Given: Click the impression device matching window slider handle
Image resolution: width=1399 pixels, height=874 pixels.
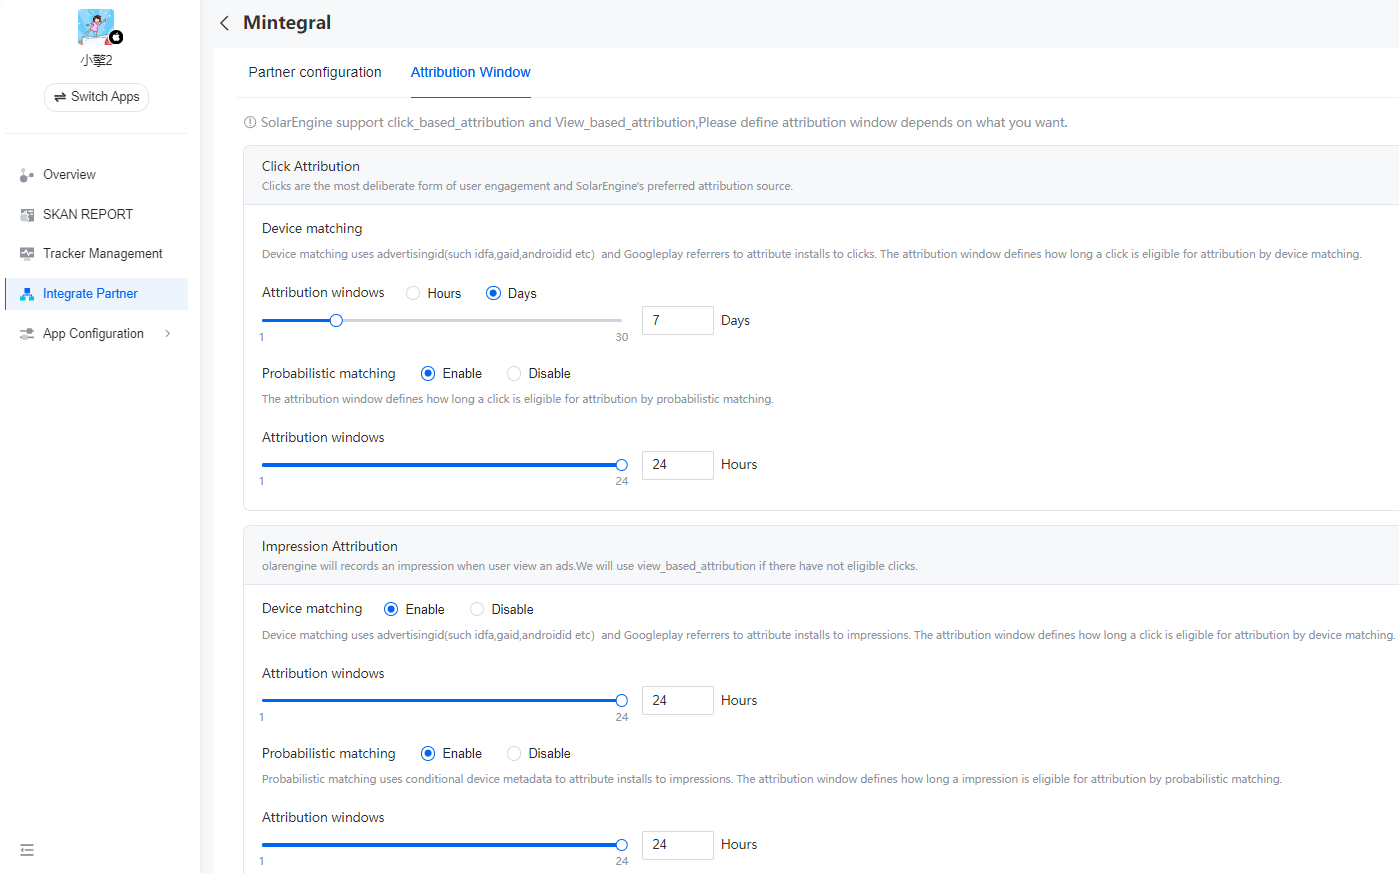Looking at the screenshot, I should coord(622,701).
